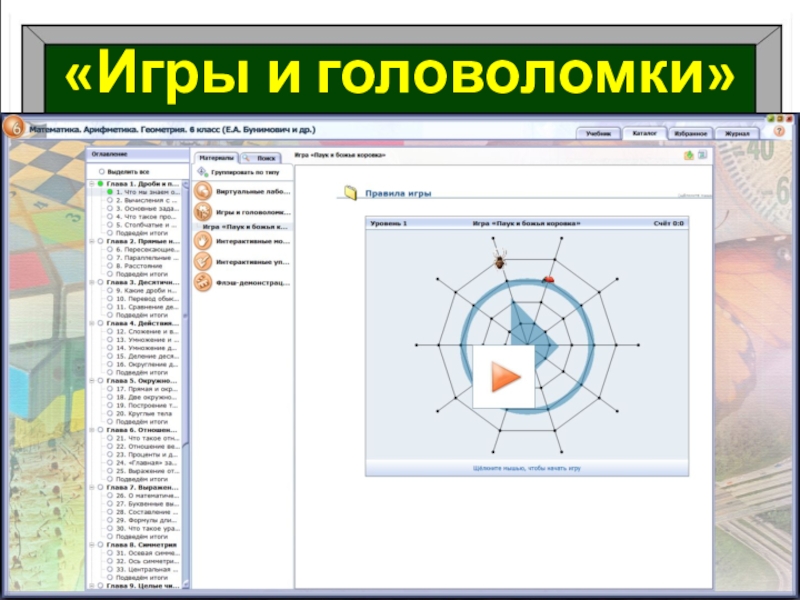
Task: Select the Поиск tab
Action: coord(261,158)
